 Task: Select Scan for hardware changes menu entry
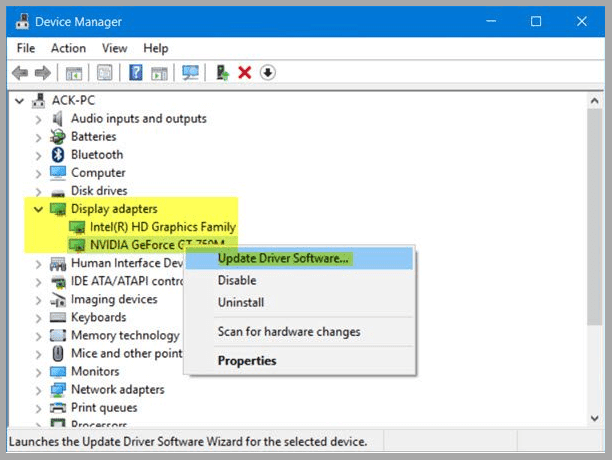tap(299, 332)
